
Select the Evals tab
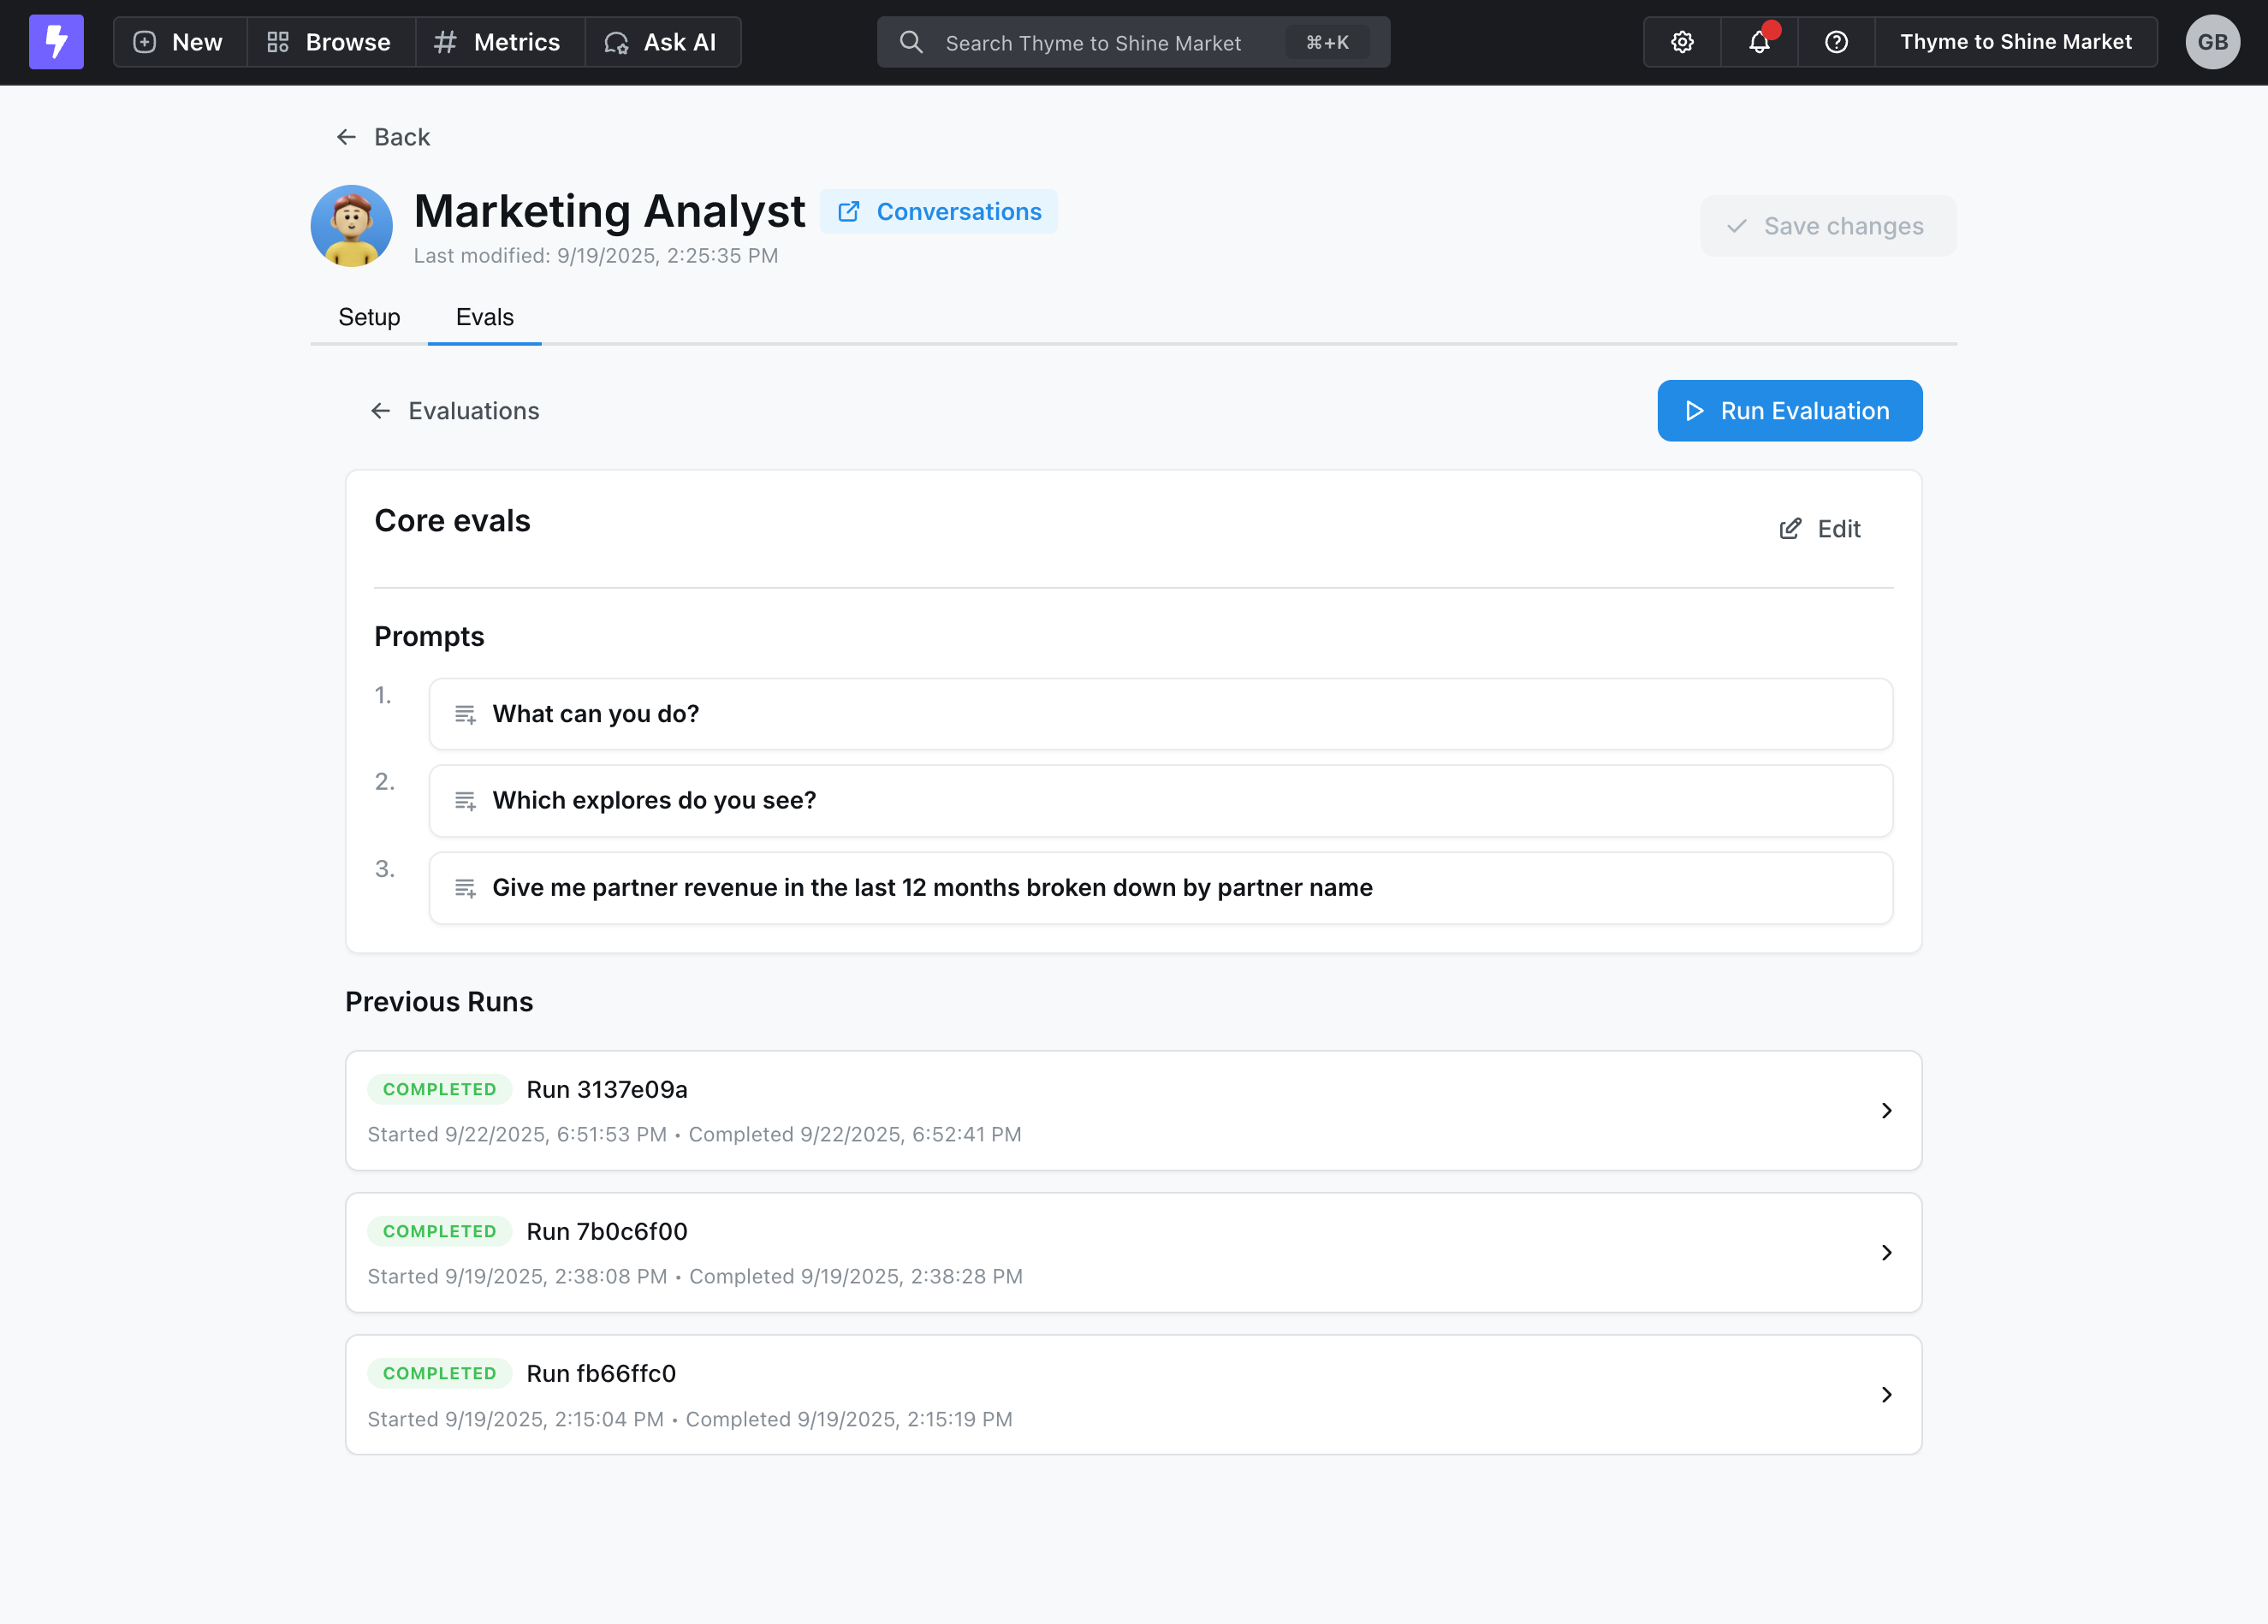click(484, 317)
